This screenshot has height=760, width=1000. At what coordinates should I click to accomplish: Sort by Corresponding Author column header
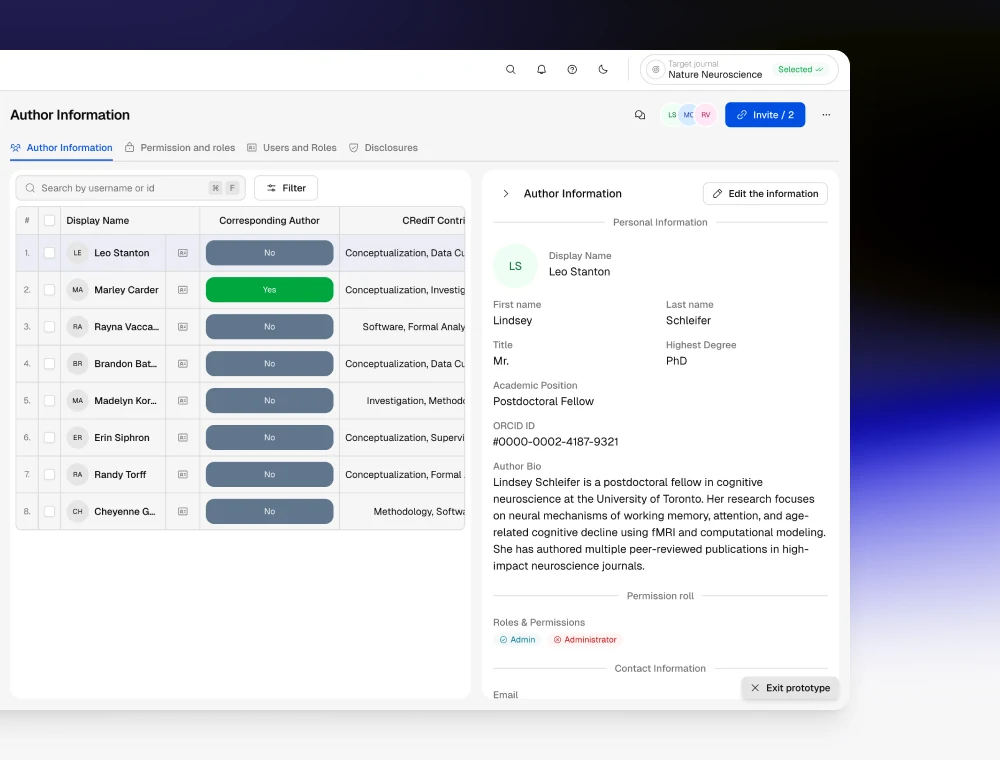(x=269, y=221)
